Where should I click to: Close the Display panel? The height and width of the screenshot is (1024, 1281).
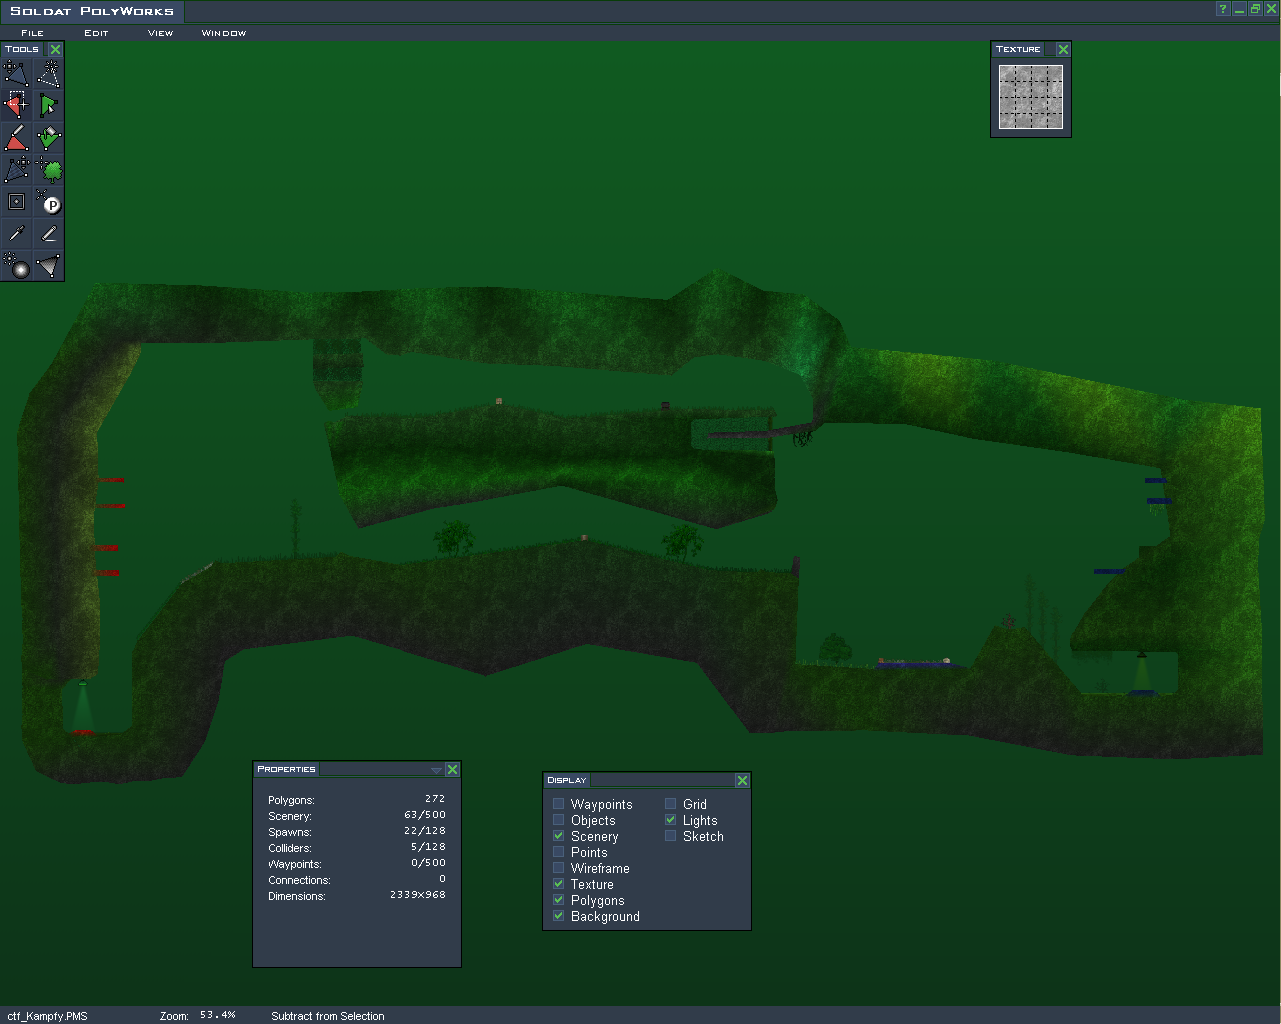[x=742, y=780]
